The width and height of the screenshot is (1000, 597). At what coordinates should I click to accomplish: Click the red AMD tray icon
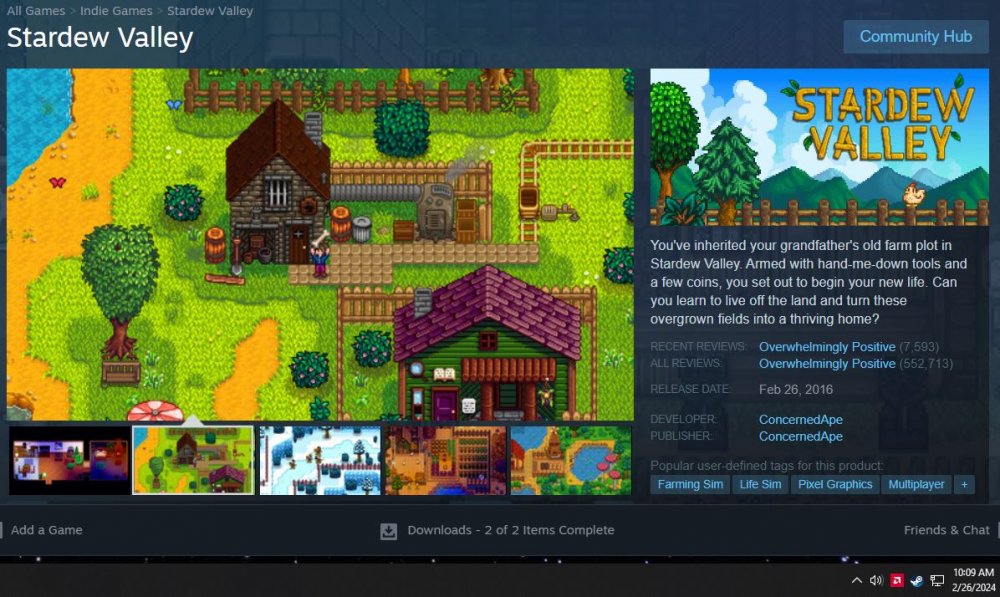coord(897,580)
